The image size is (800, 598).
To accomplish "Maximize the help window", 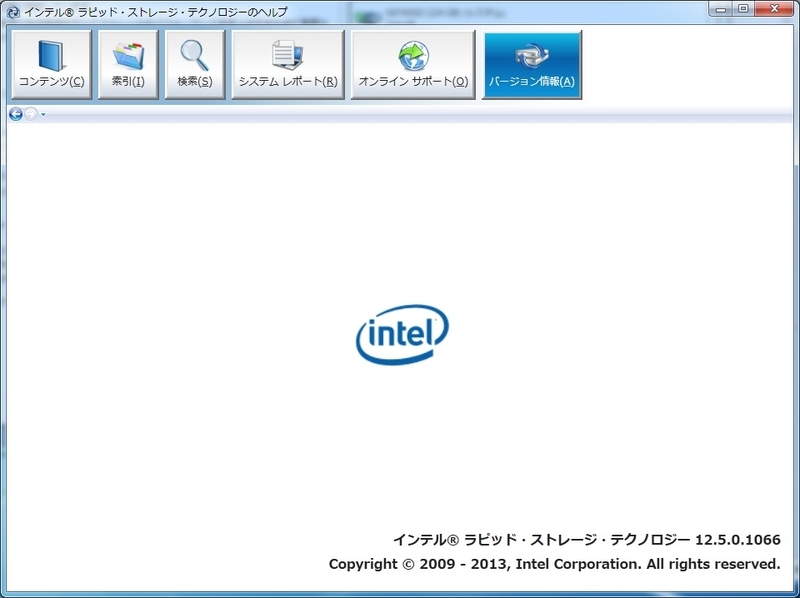I will pos(743,9).
